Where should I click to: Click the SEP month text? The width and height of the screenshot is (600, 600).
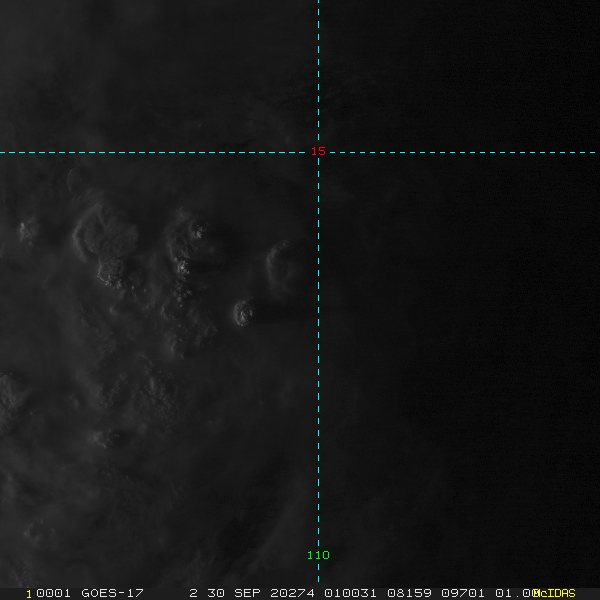tap(247, 593)
